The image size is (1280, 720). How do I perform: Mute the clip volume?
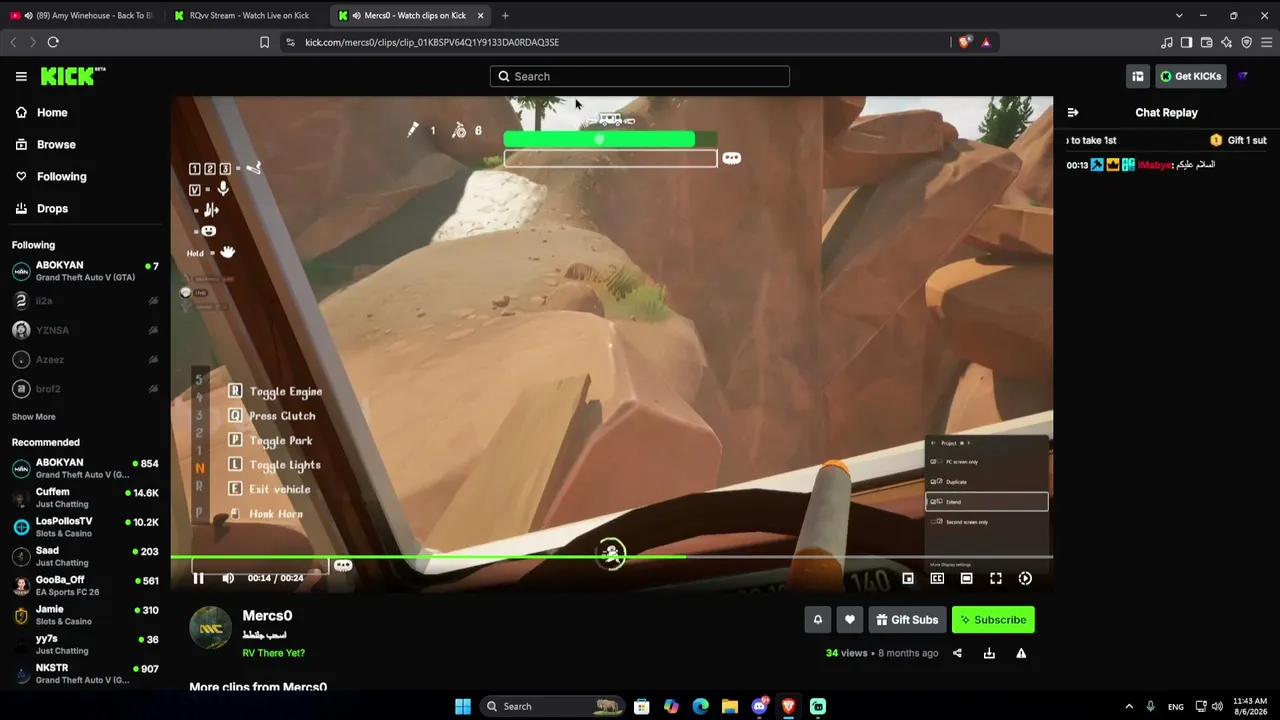(x=228, y=578)
